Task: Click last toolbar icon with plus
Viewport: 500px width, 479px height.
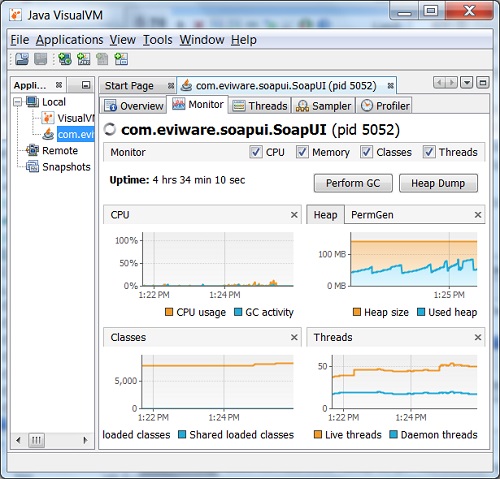Action: pos(121,59)
